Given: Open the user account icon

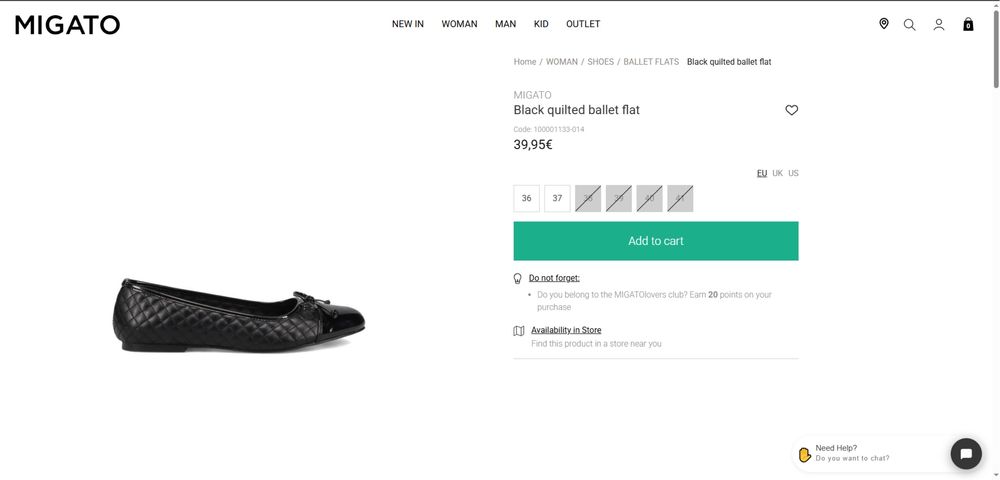Looking at the screenshot, I should coord(939,25).
